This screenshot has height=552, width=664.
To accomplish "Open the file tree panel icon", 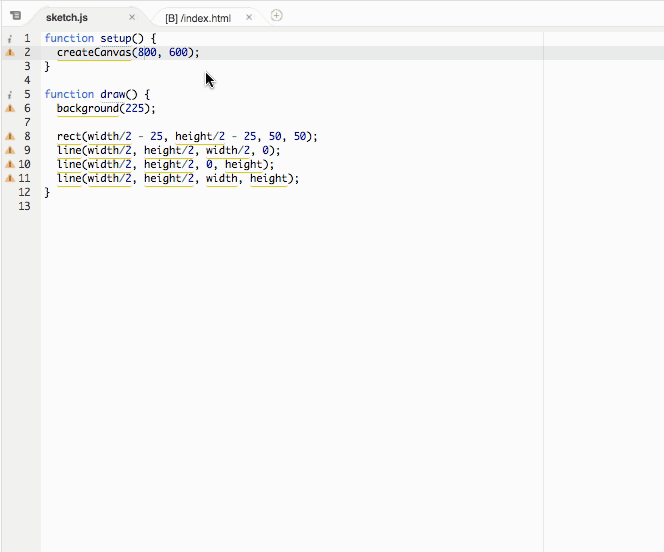I will 16,16.
